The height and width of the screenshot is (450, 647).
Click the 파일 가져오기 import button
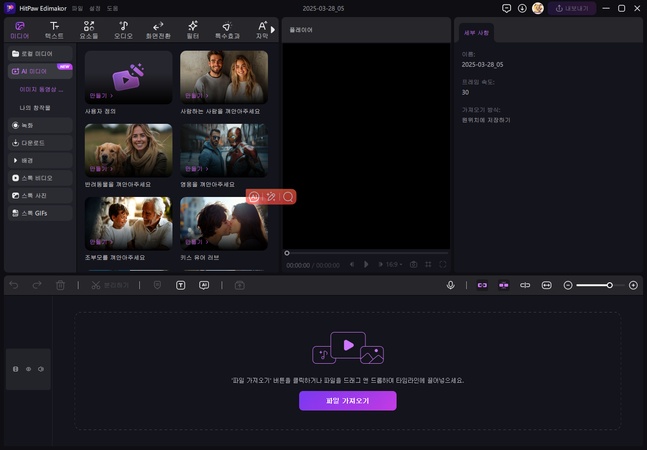(x=347, y=400)
